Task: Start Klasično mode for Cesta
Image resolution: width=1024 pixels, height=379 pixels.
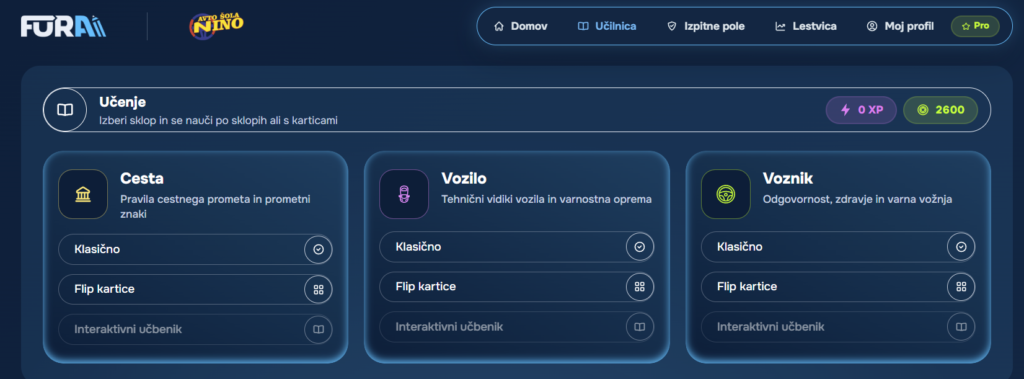Action: coord(195,249)
